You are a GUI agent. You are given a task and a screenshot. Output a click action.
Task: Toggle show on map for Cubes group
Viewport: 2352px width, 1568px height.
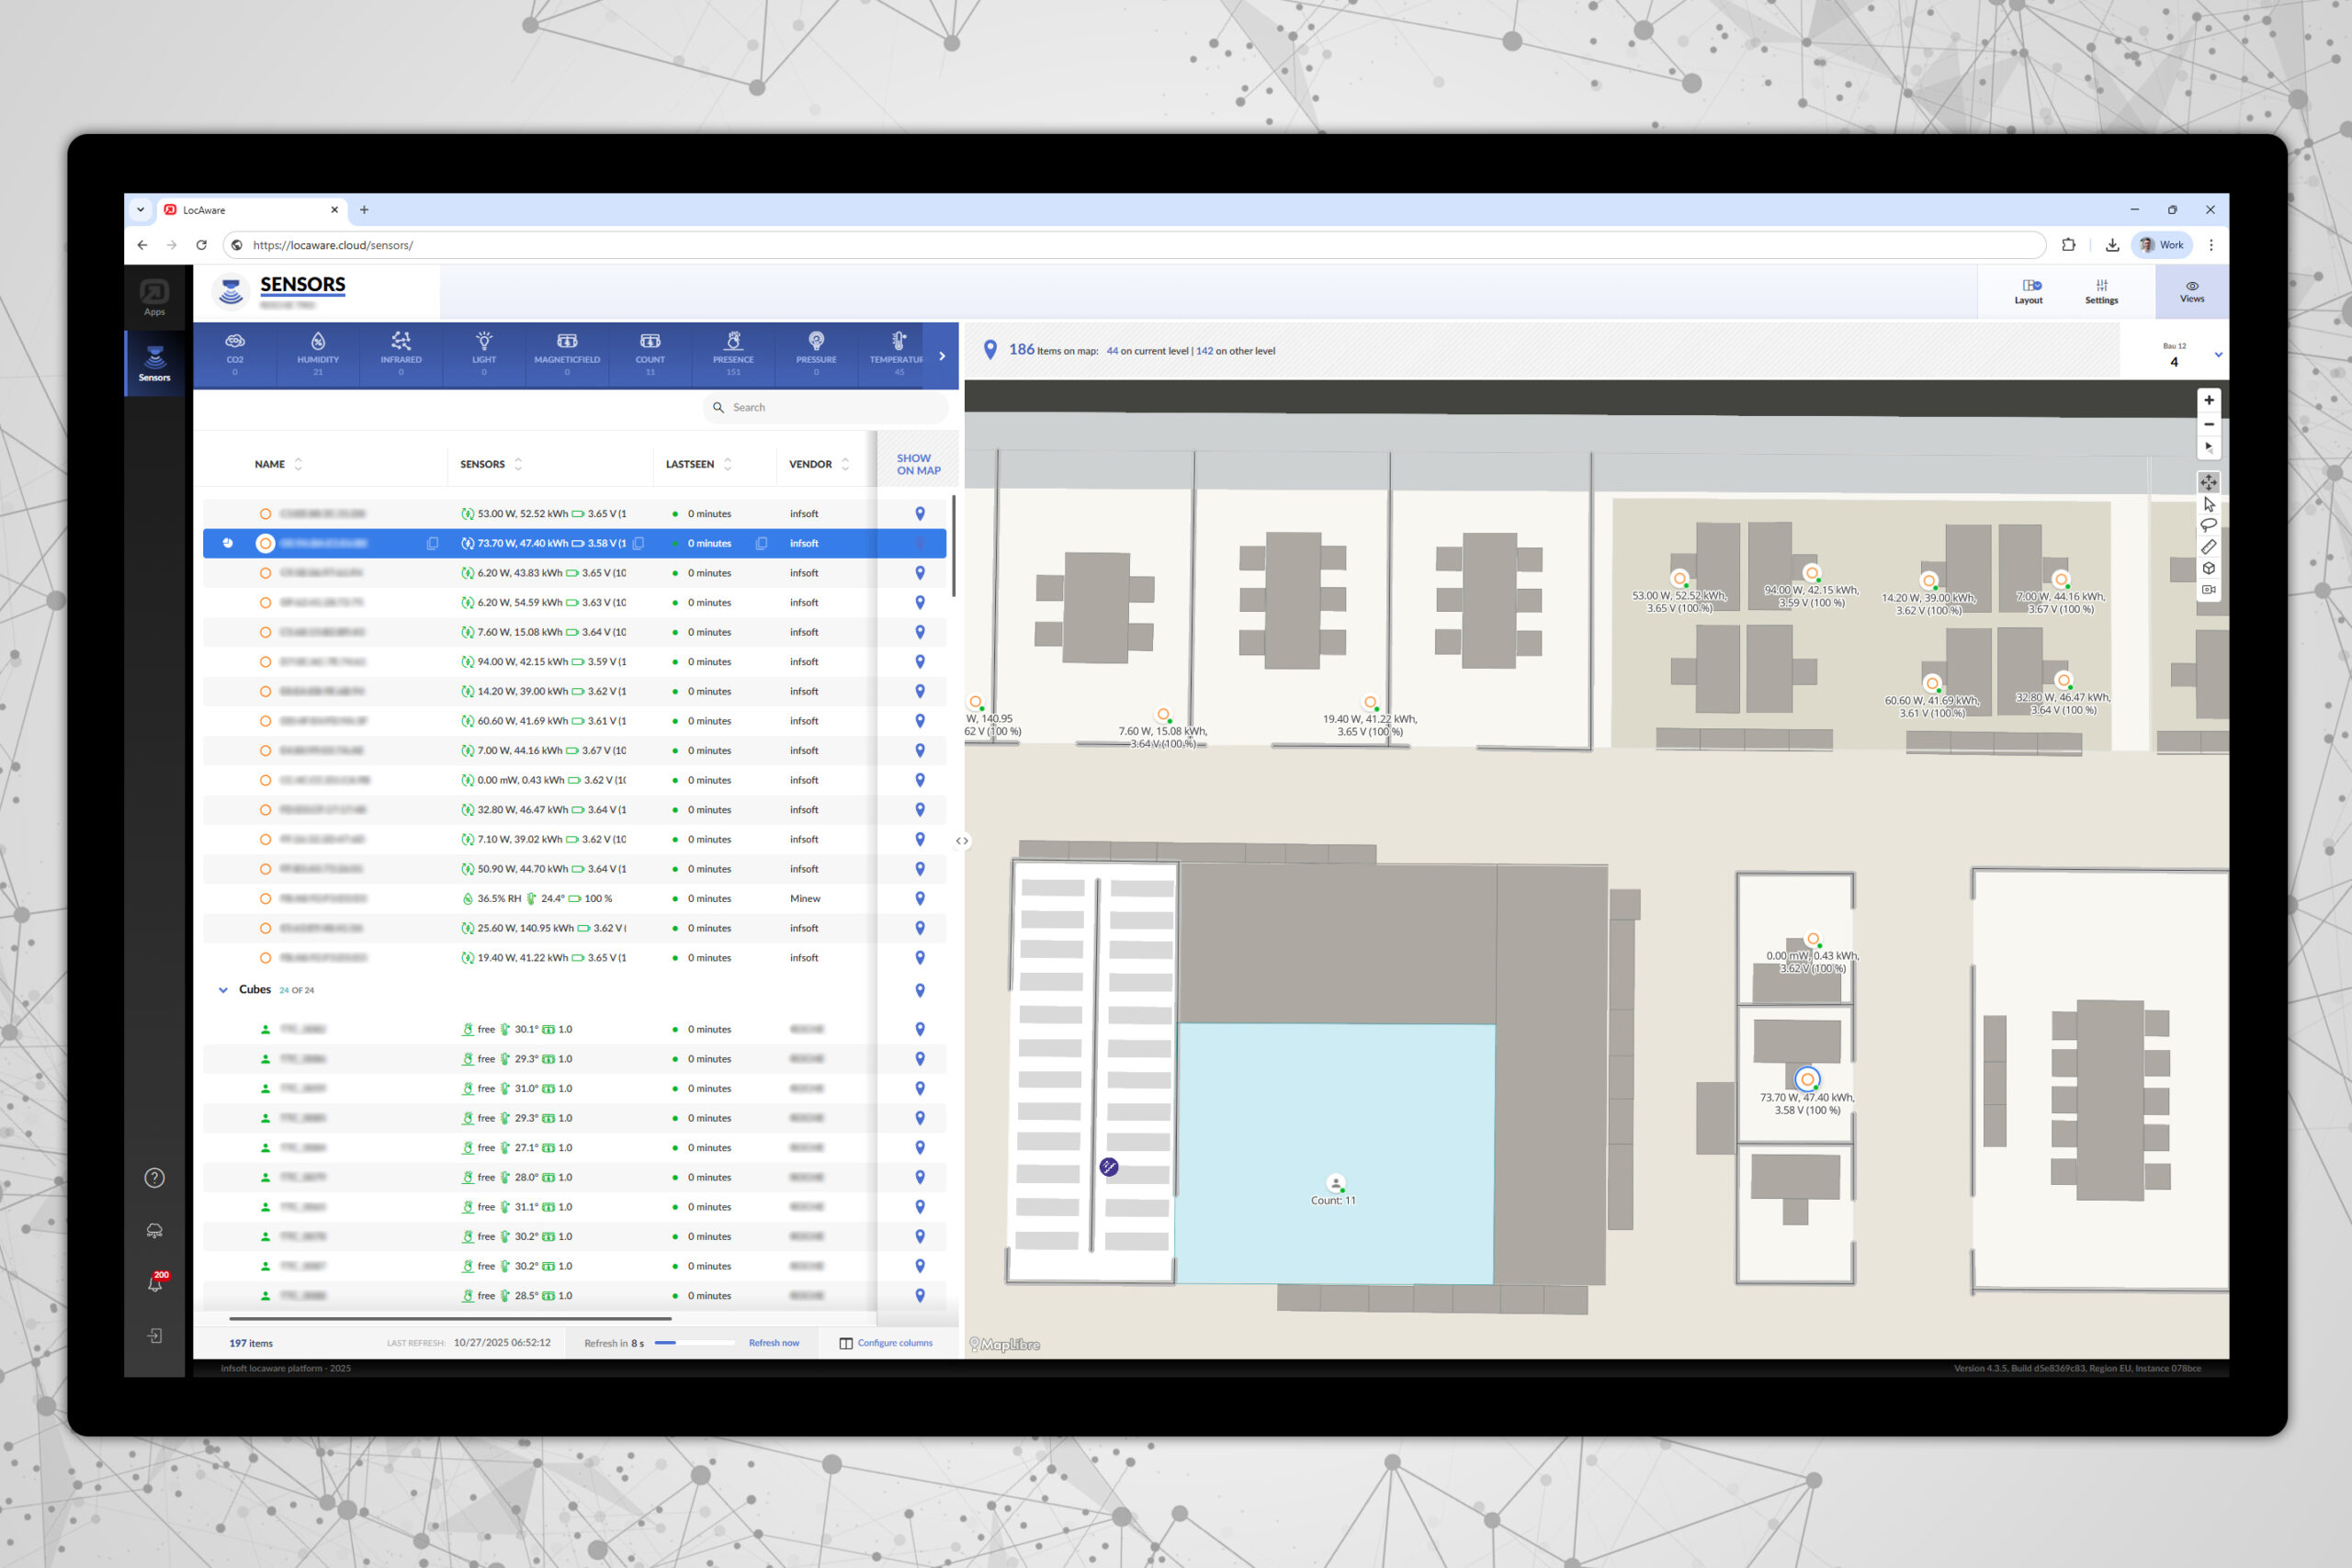click(920, 990)
